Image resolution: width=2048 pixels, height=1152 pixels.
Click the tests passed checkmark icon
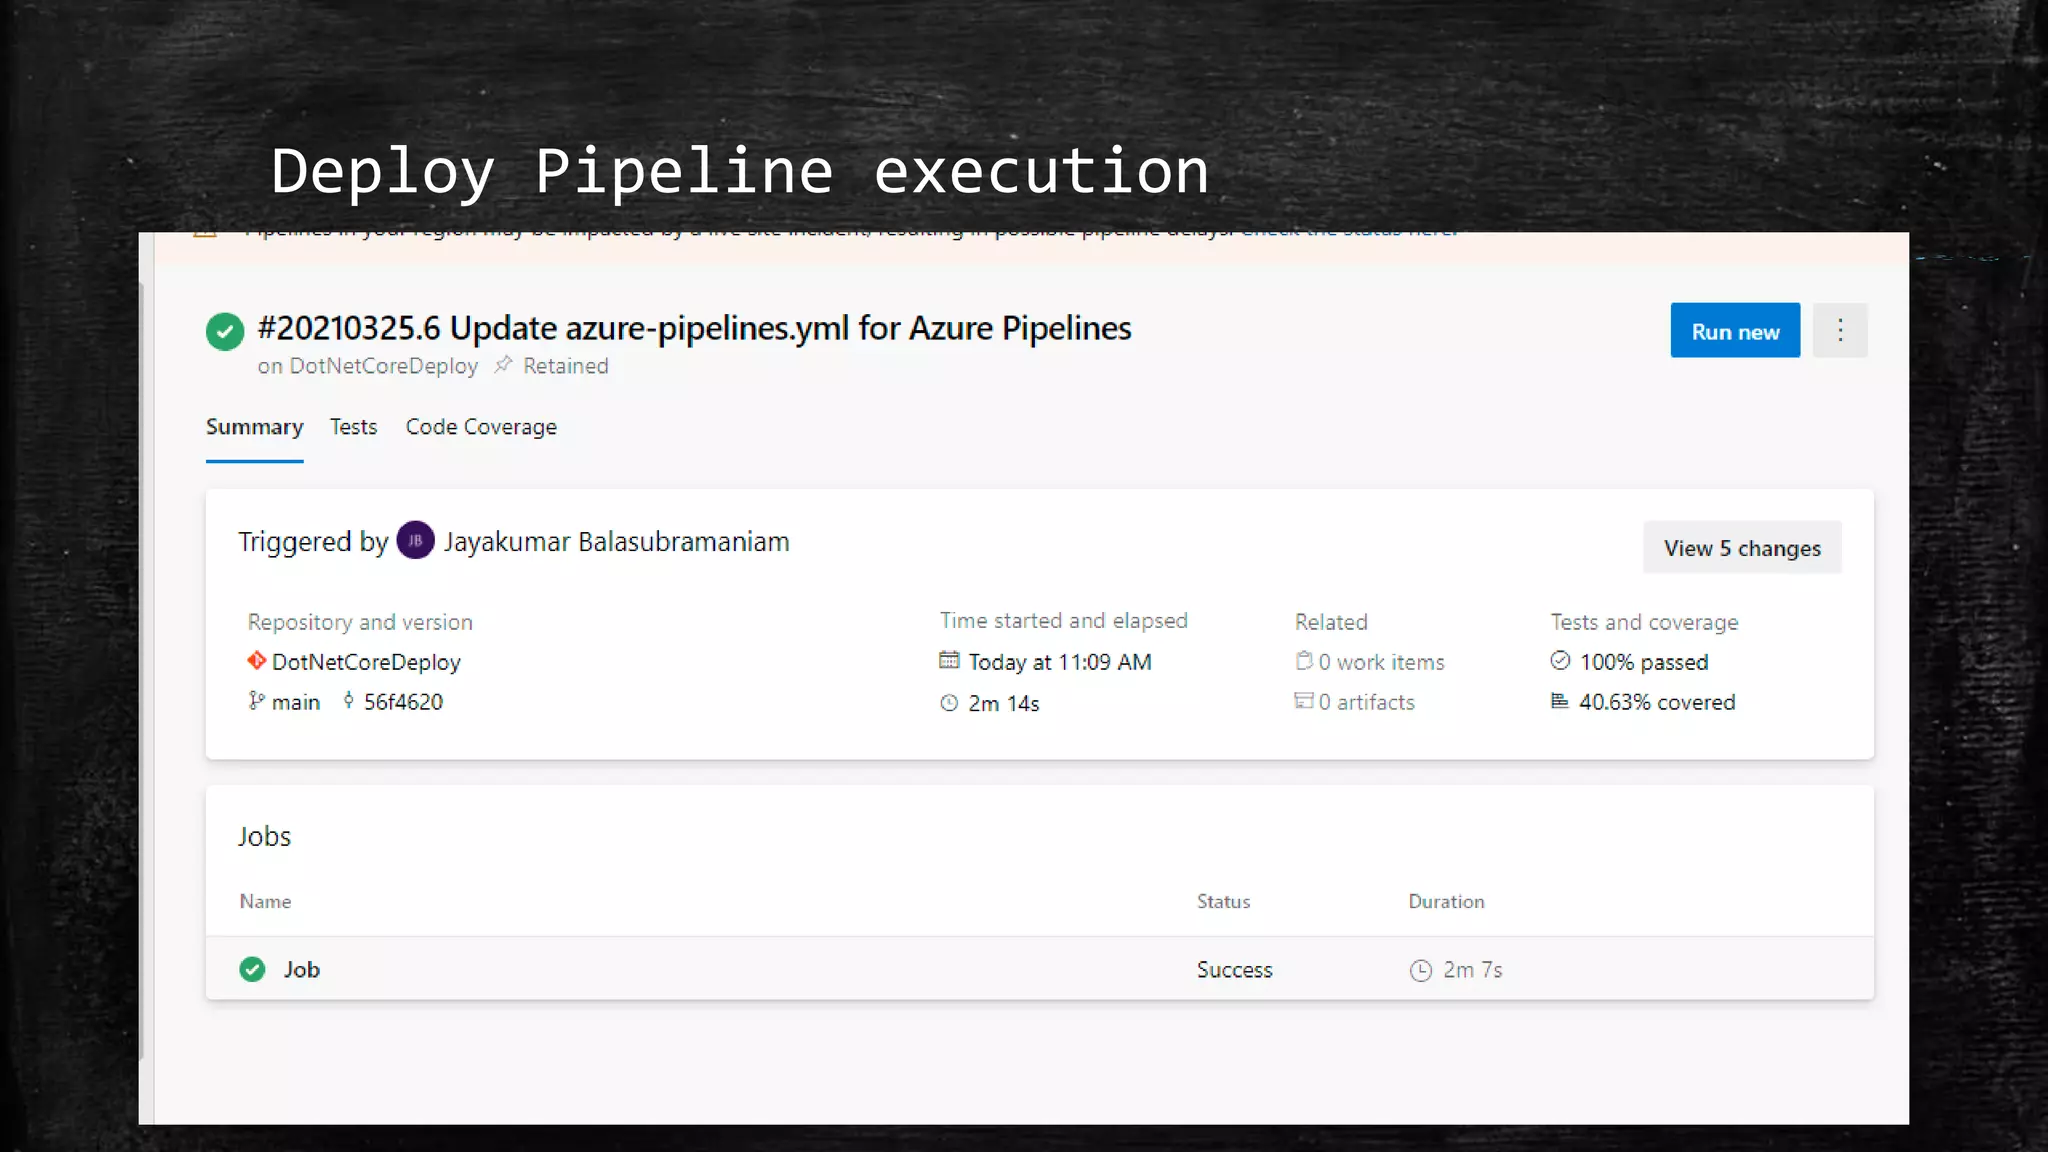pyautogui.click(x=1560, y=660)
